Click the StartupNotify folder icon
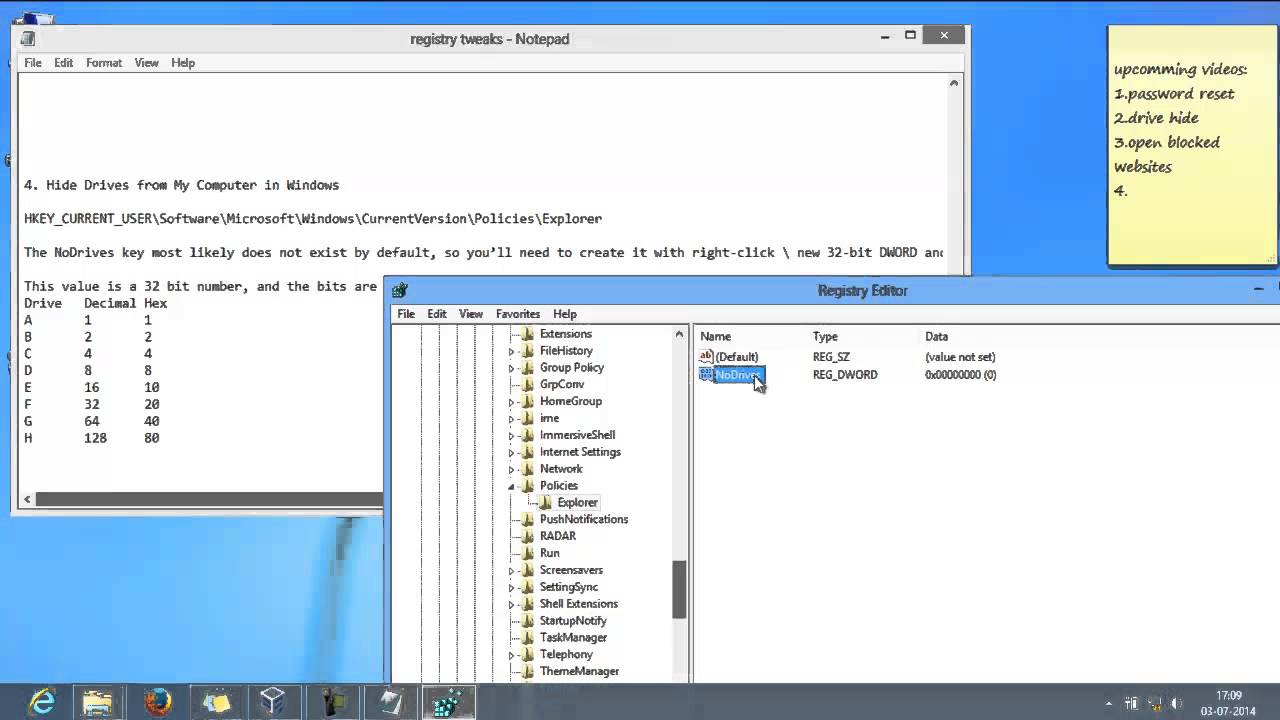 point(528,621)
